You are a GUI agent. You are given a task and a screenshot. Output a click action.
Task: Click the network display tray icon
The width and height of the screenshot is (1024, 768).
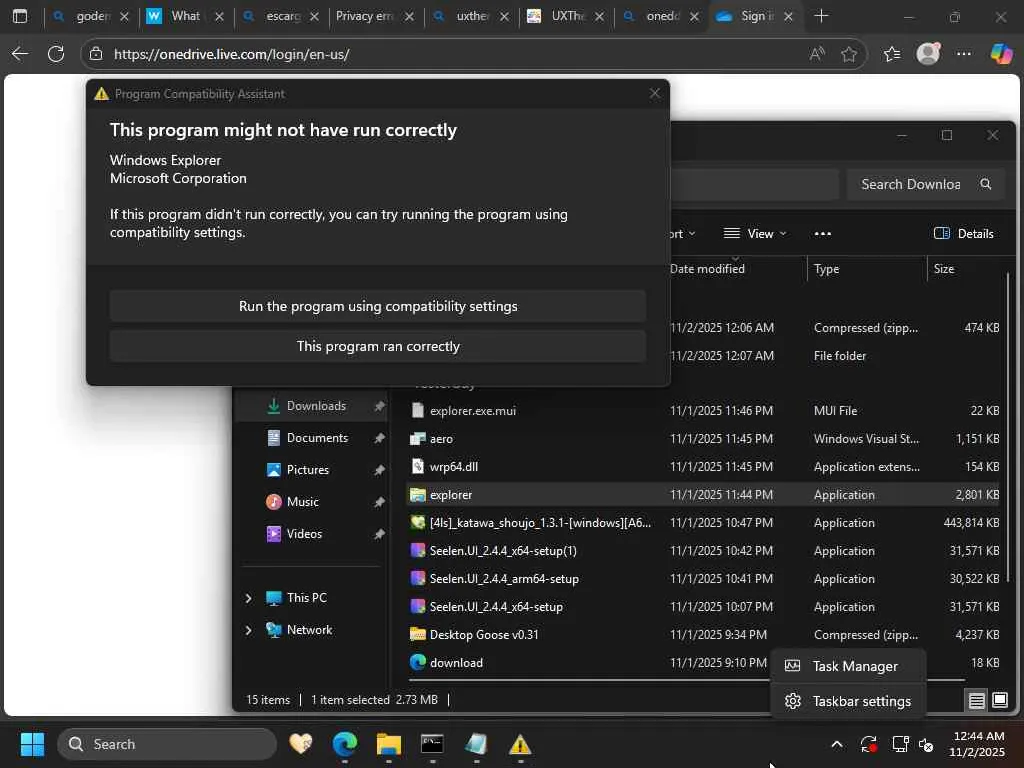901,744
